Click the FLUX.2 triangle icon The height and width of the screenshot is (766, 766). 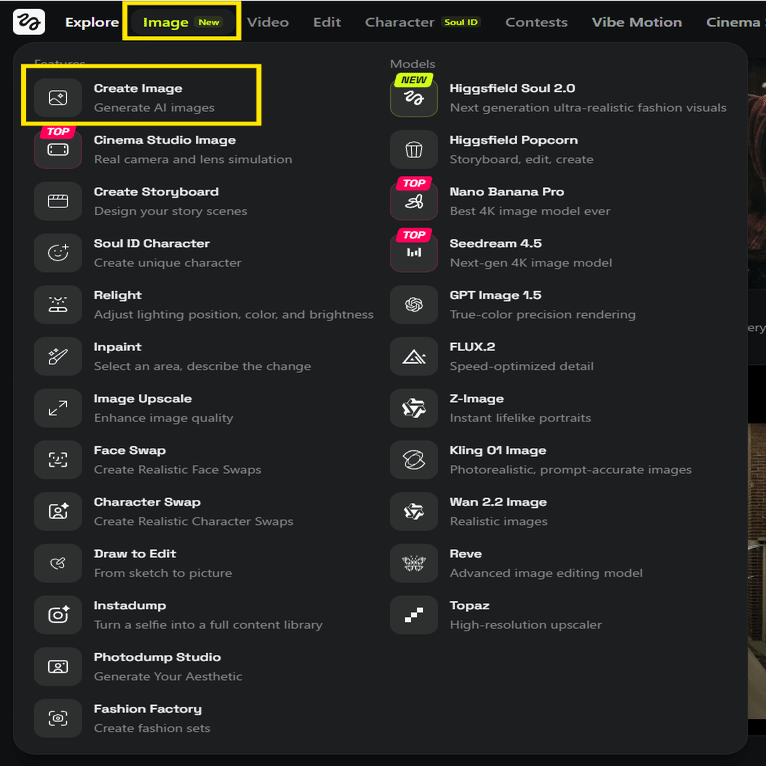click(414, 357)
